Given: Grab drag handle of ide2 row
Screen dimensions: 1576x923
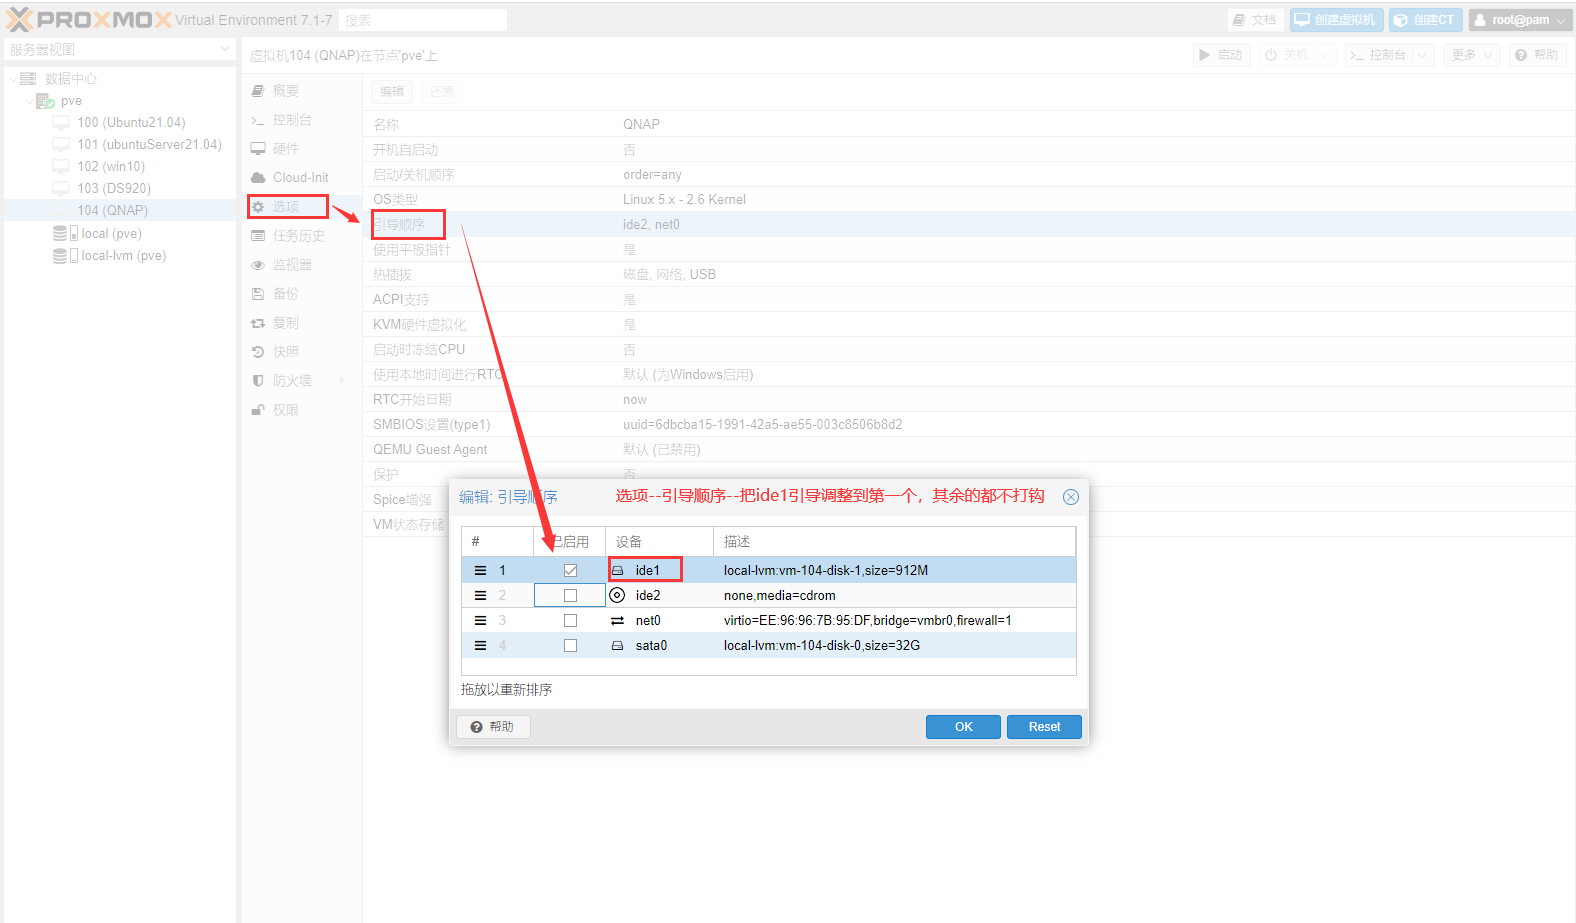Looking at the screenshot, I should pyautogui.click(x=480, y=595).
